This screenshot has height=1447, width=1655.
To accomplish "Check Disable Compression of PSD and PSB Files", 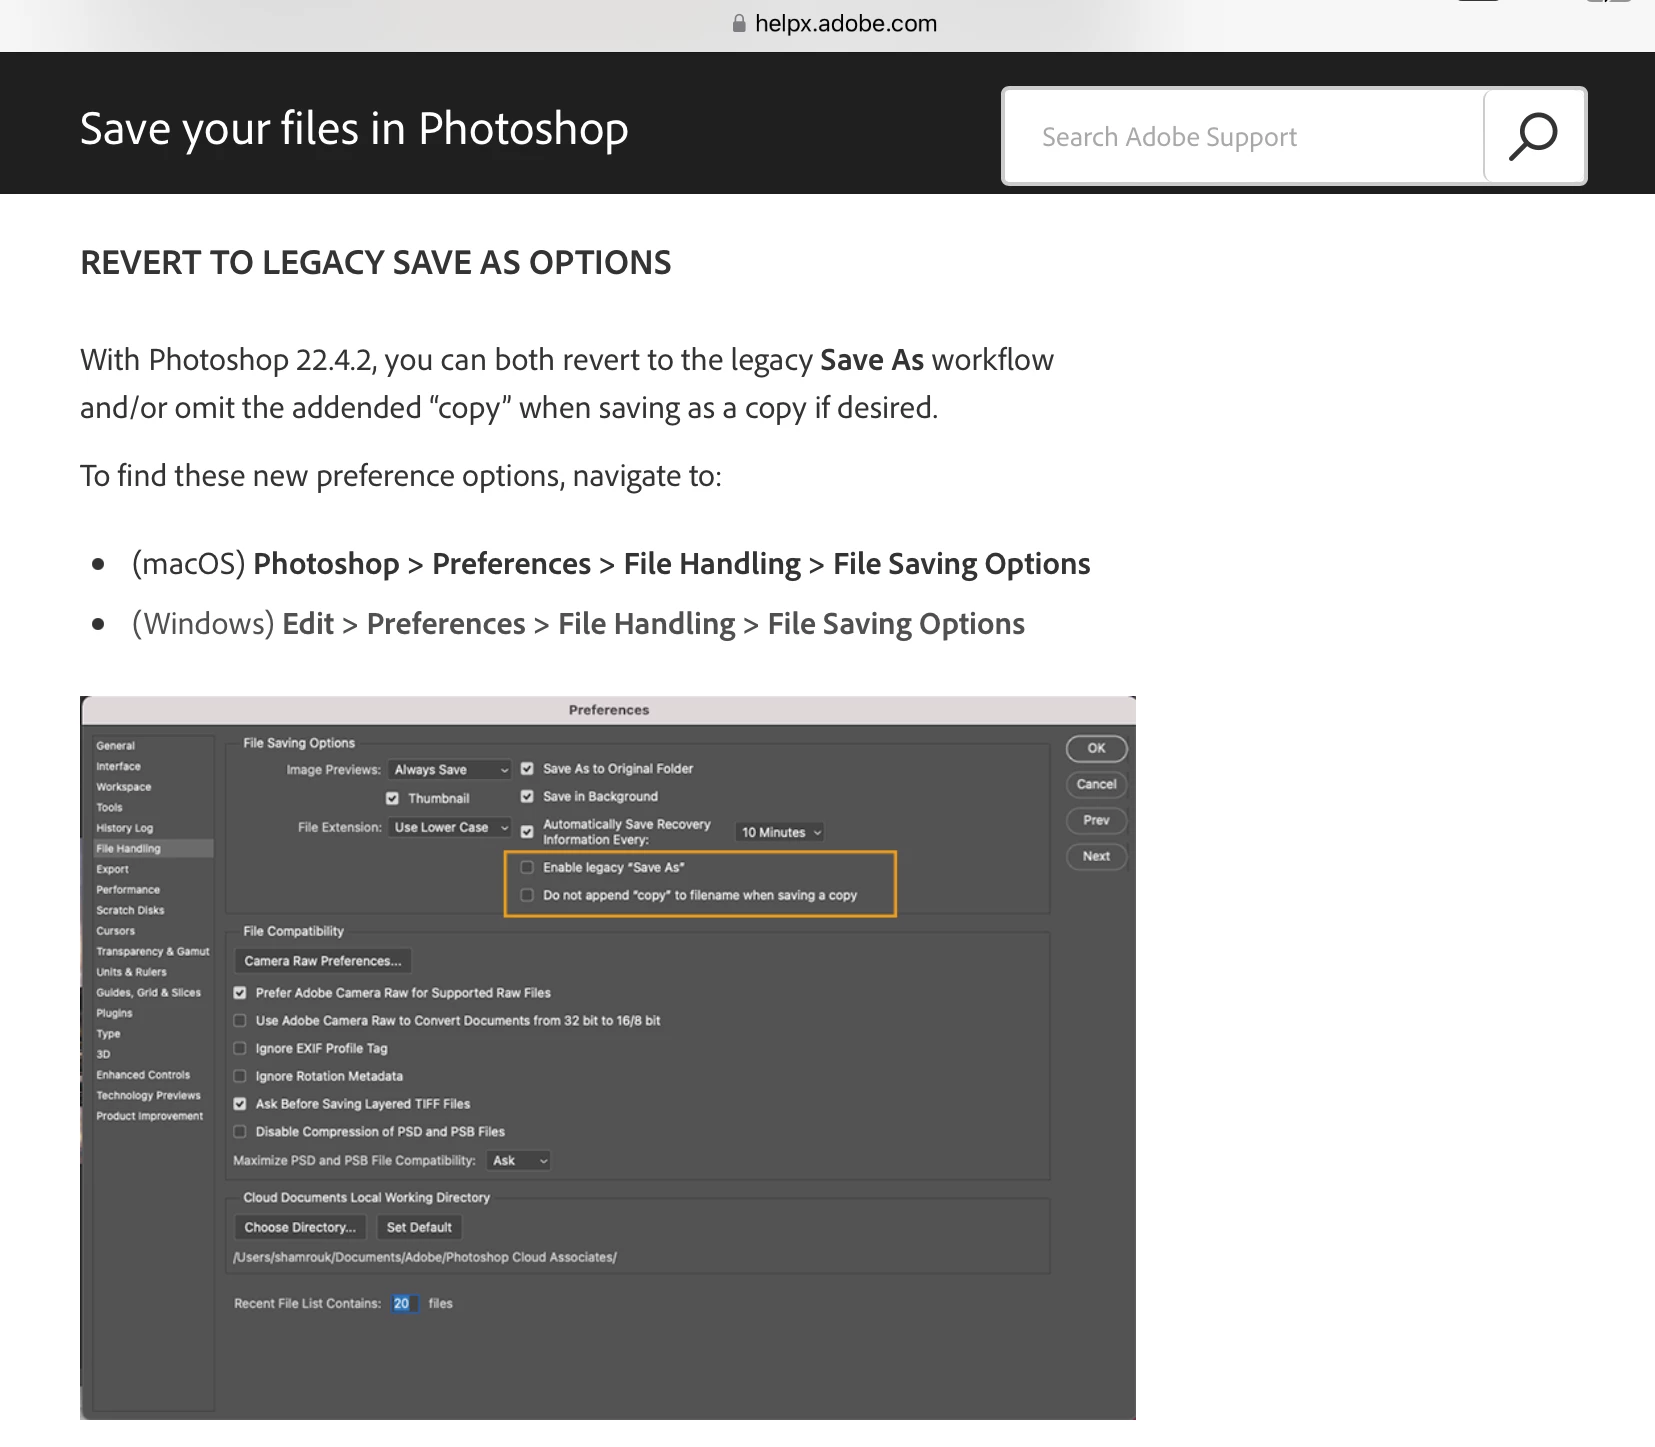I will click(240, 1132).
